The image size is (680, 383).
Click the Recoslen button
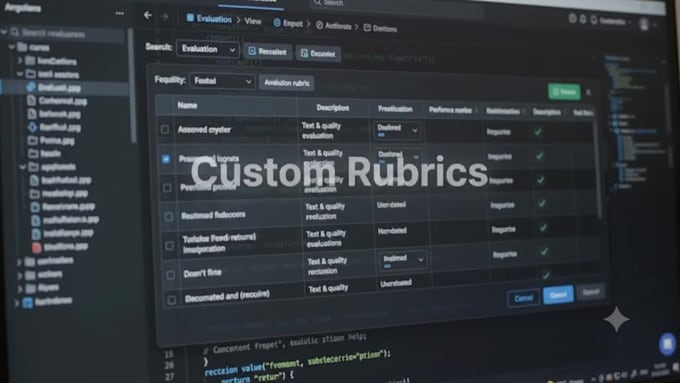tap(268, 52)
